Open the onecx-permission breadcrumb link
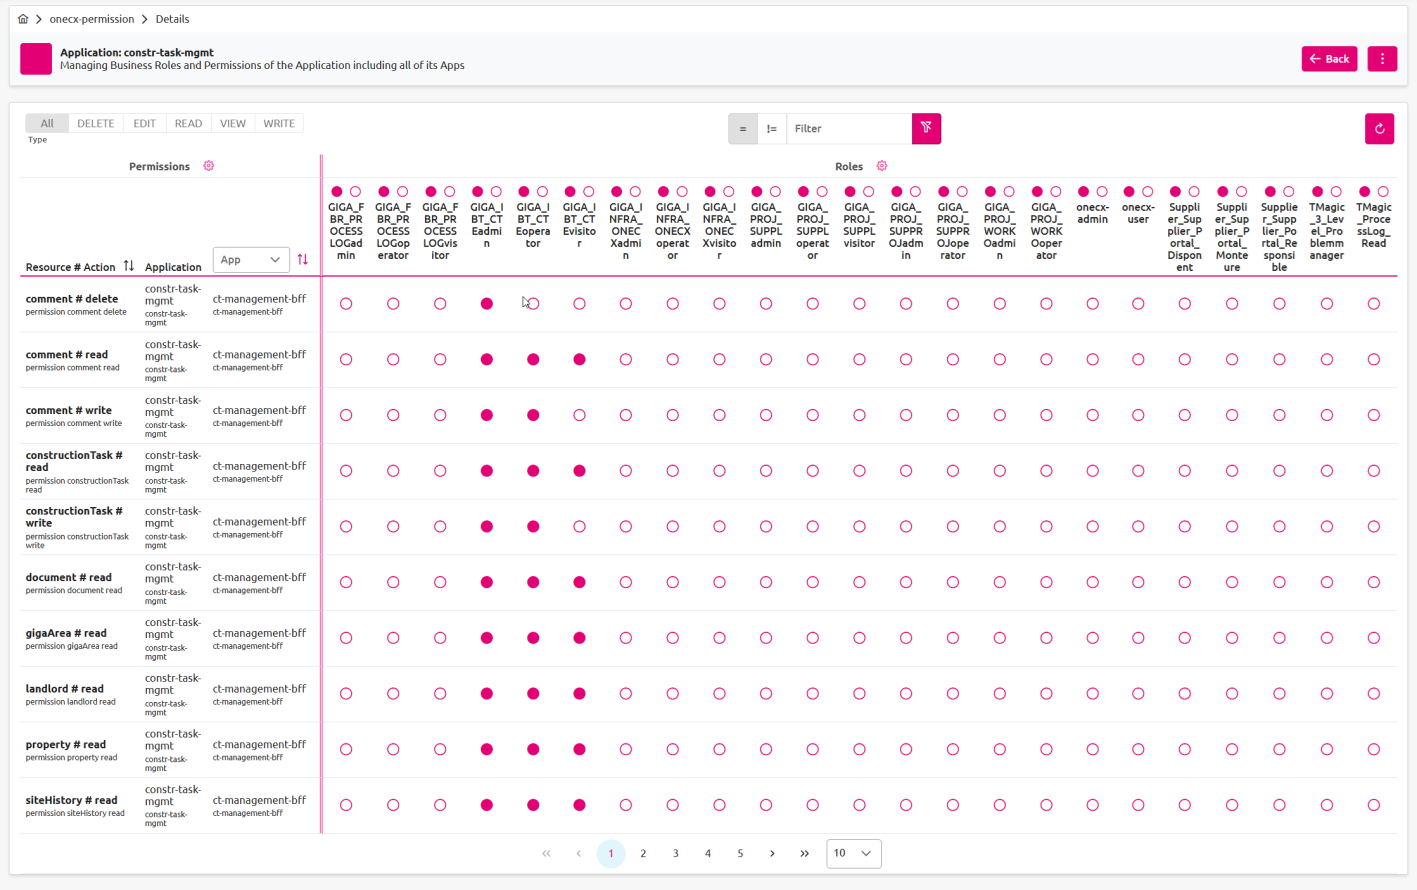 pos(91,19)
